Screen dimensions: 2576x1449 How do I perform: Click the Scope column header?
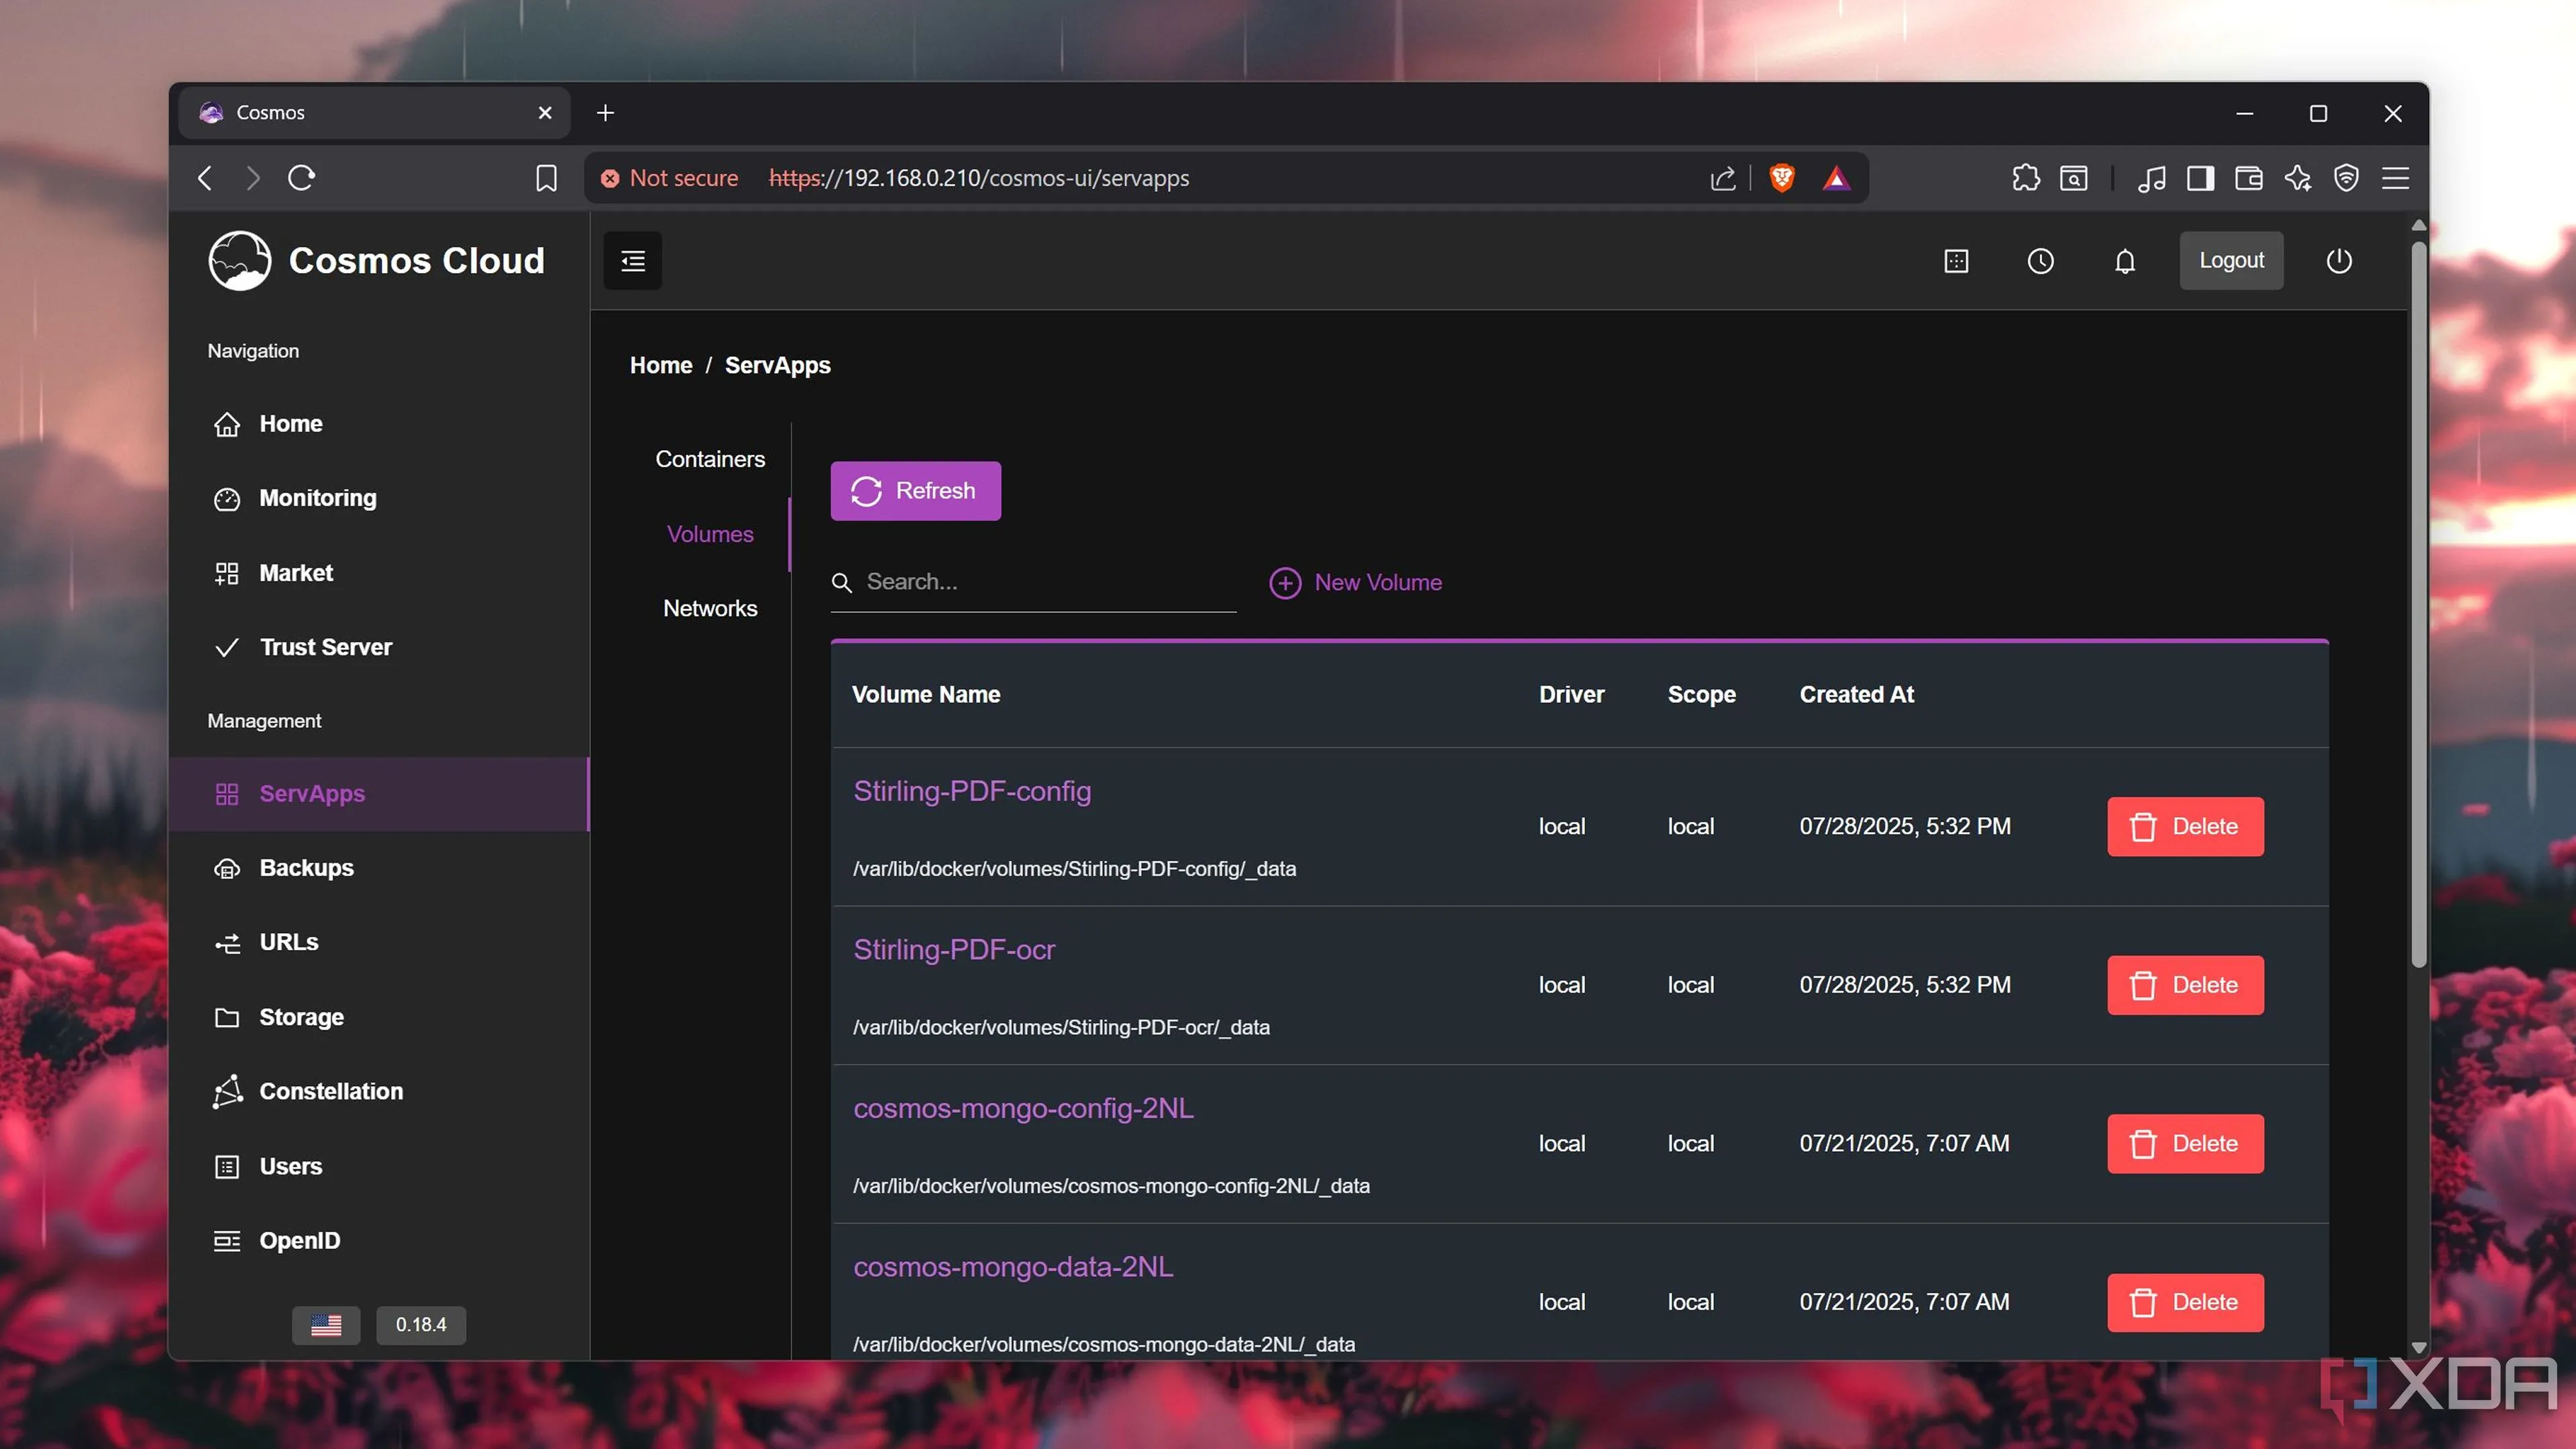point(1701,695)
